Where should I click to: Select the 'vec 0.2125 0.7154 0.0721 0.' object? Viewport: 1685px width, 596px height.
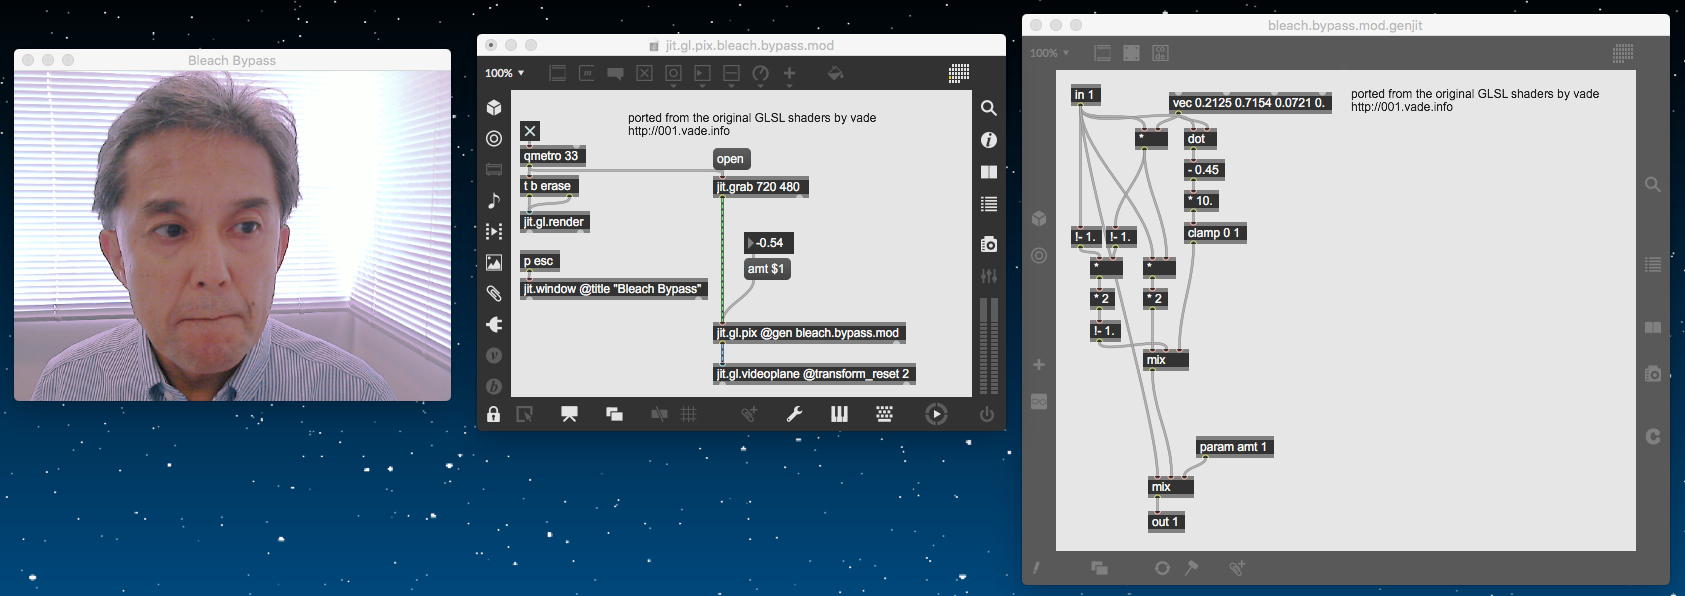(1250, 103)
